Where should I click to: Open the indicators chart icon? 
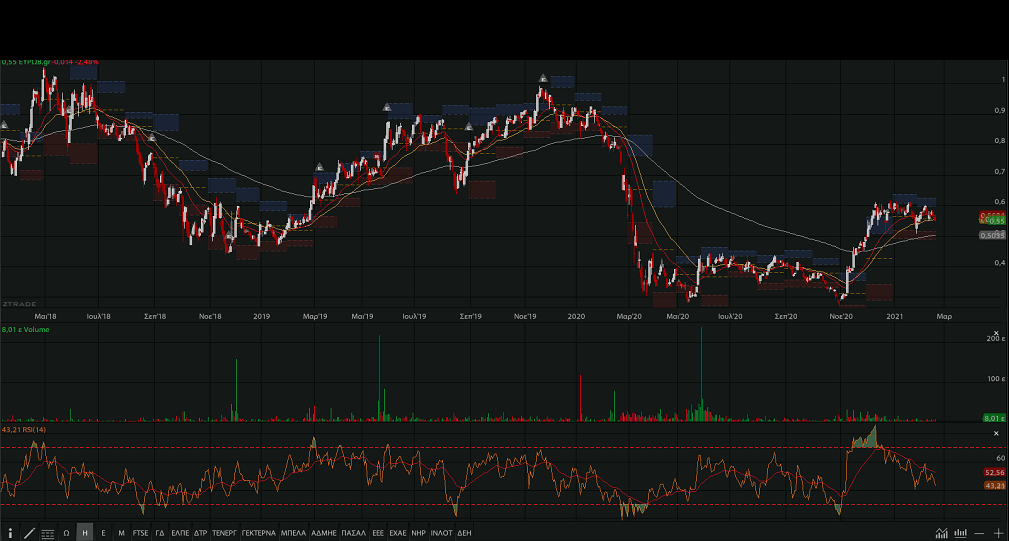[941, 533]
